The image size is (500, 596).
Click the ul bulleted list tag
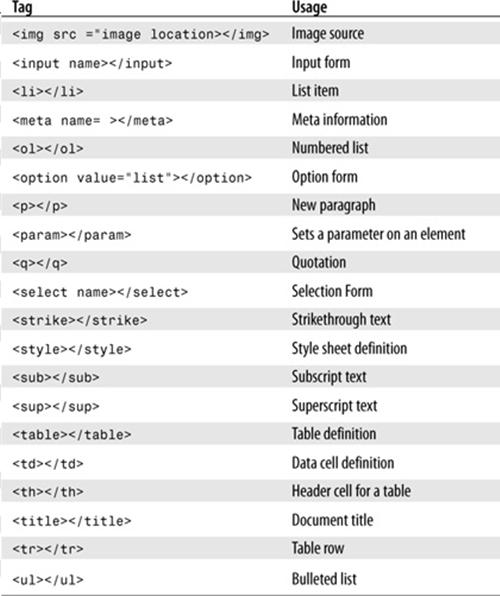tap(48, 580)
